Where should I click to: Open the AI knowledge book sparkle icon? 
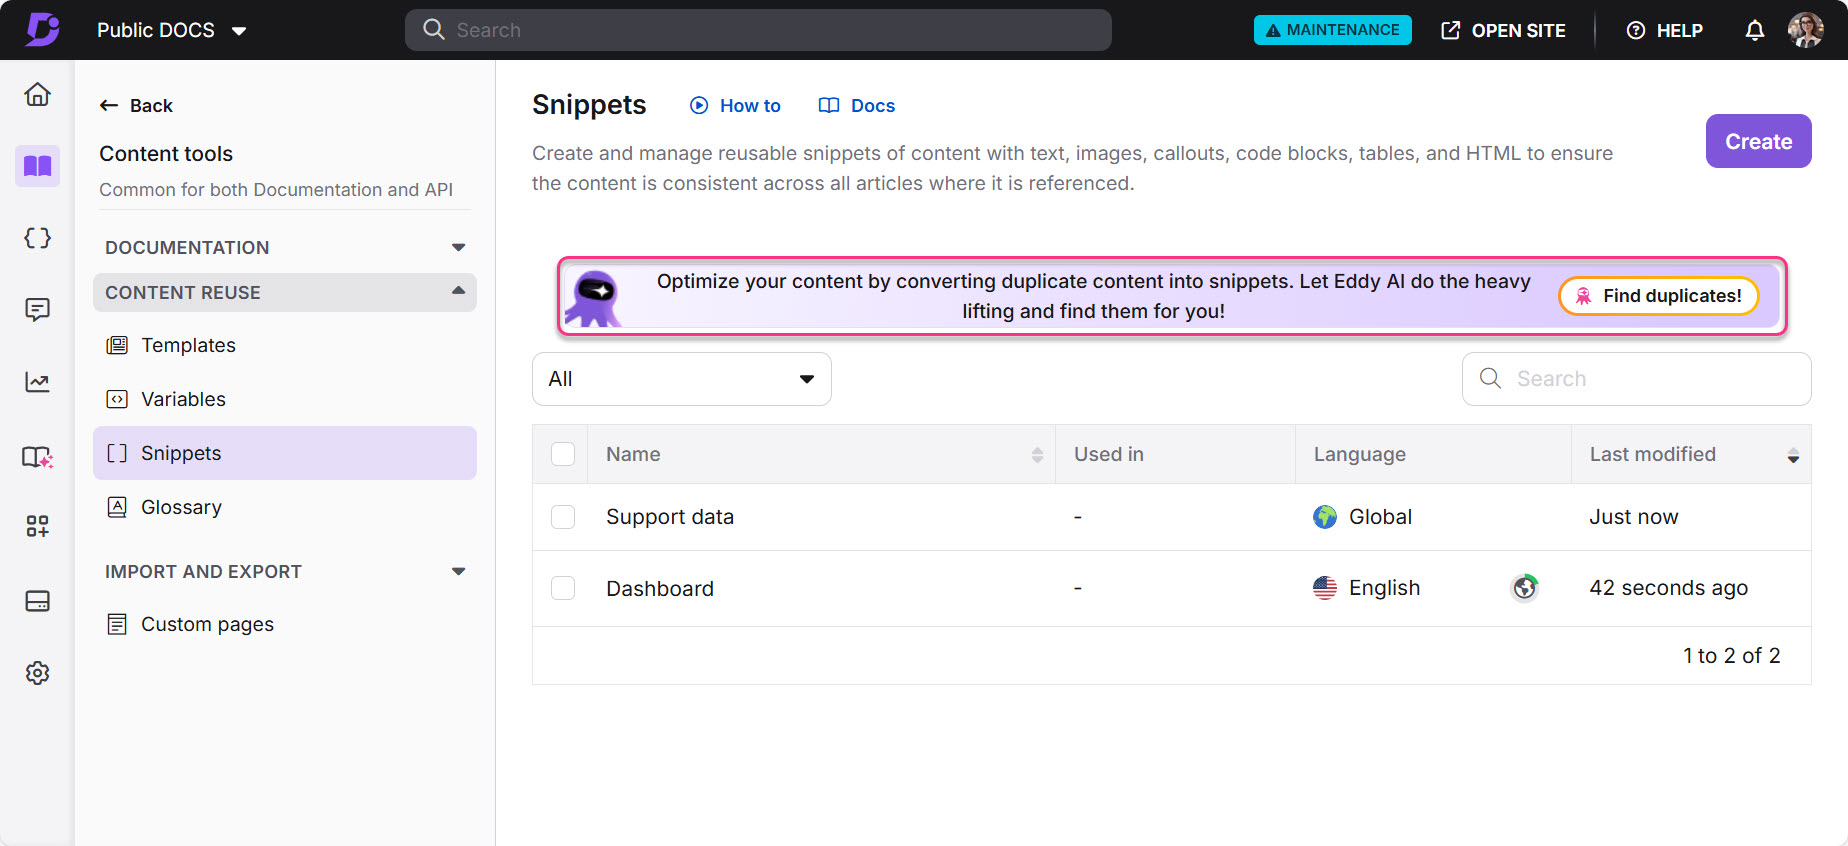pos(37,457)
